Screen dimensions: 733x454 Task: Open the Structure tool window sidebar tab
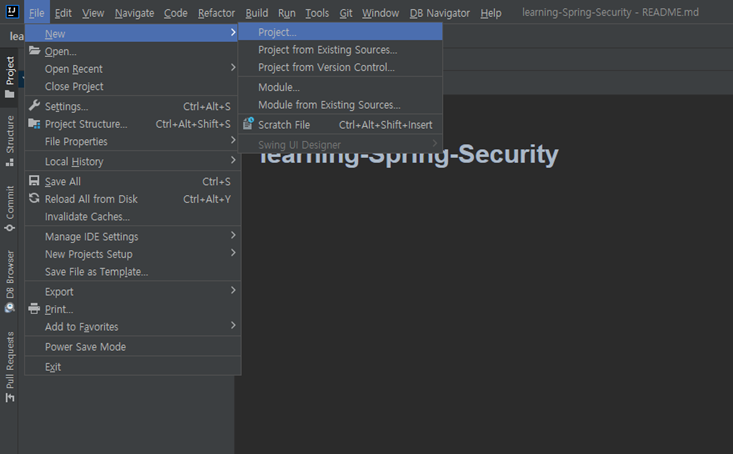pyautogui.click(x=9, y=140)
